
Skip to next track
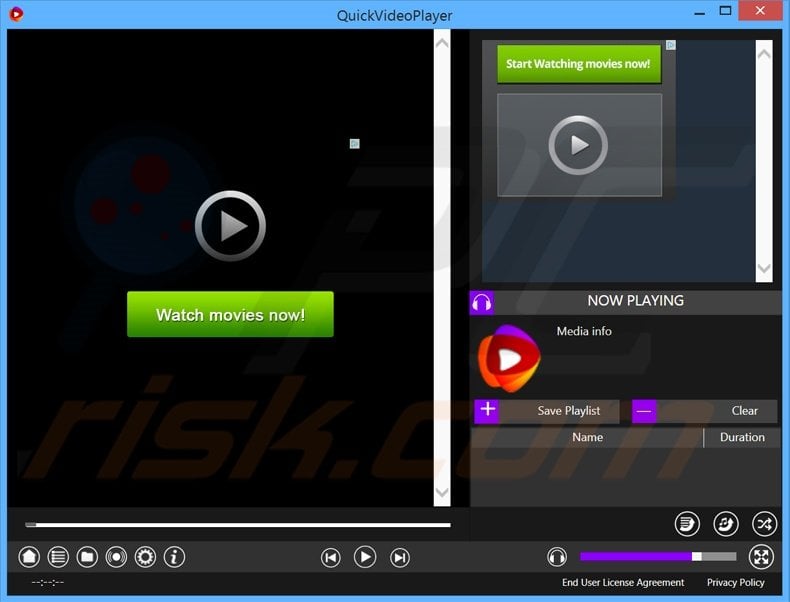click(x=400, y=557)
